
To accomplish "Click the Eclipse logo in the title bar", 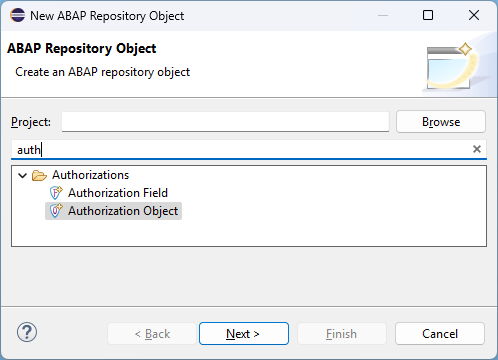I will 17,15.
